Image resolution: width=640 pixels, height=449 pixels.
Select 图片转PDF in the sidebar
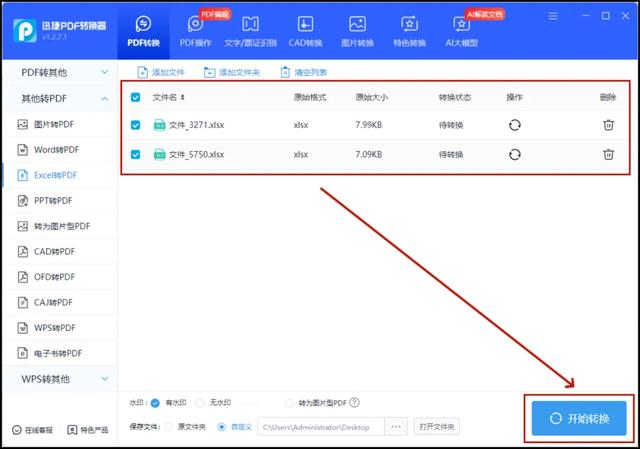pos(60,124)
